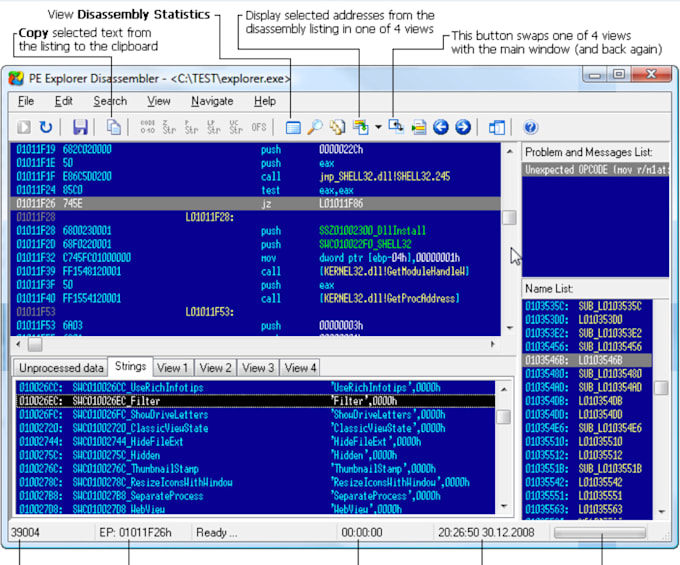
Task: Select Unexpected OPCODE message entry
Action: (x=596, y=170)
